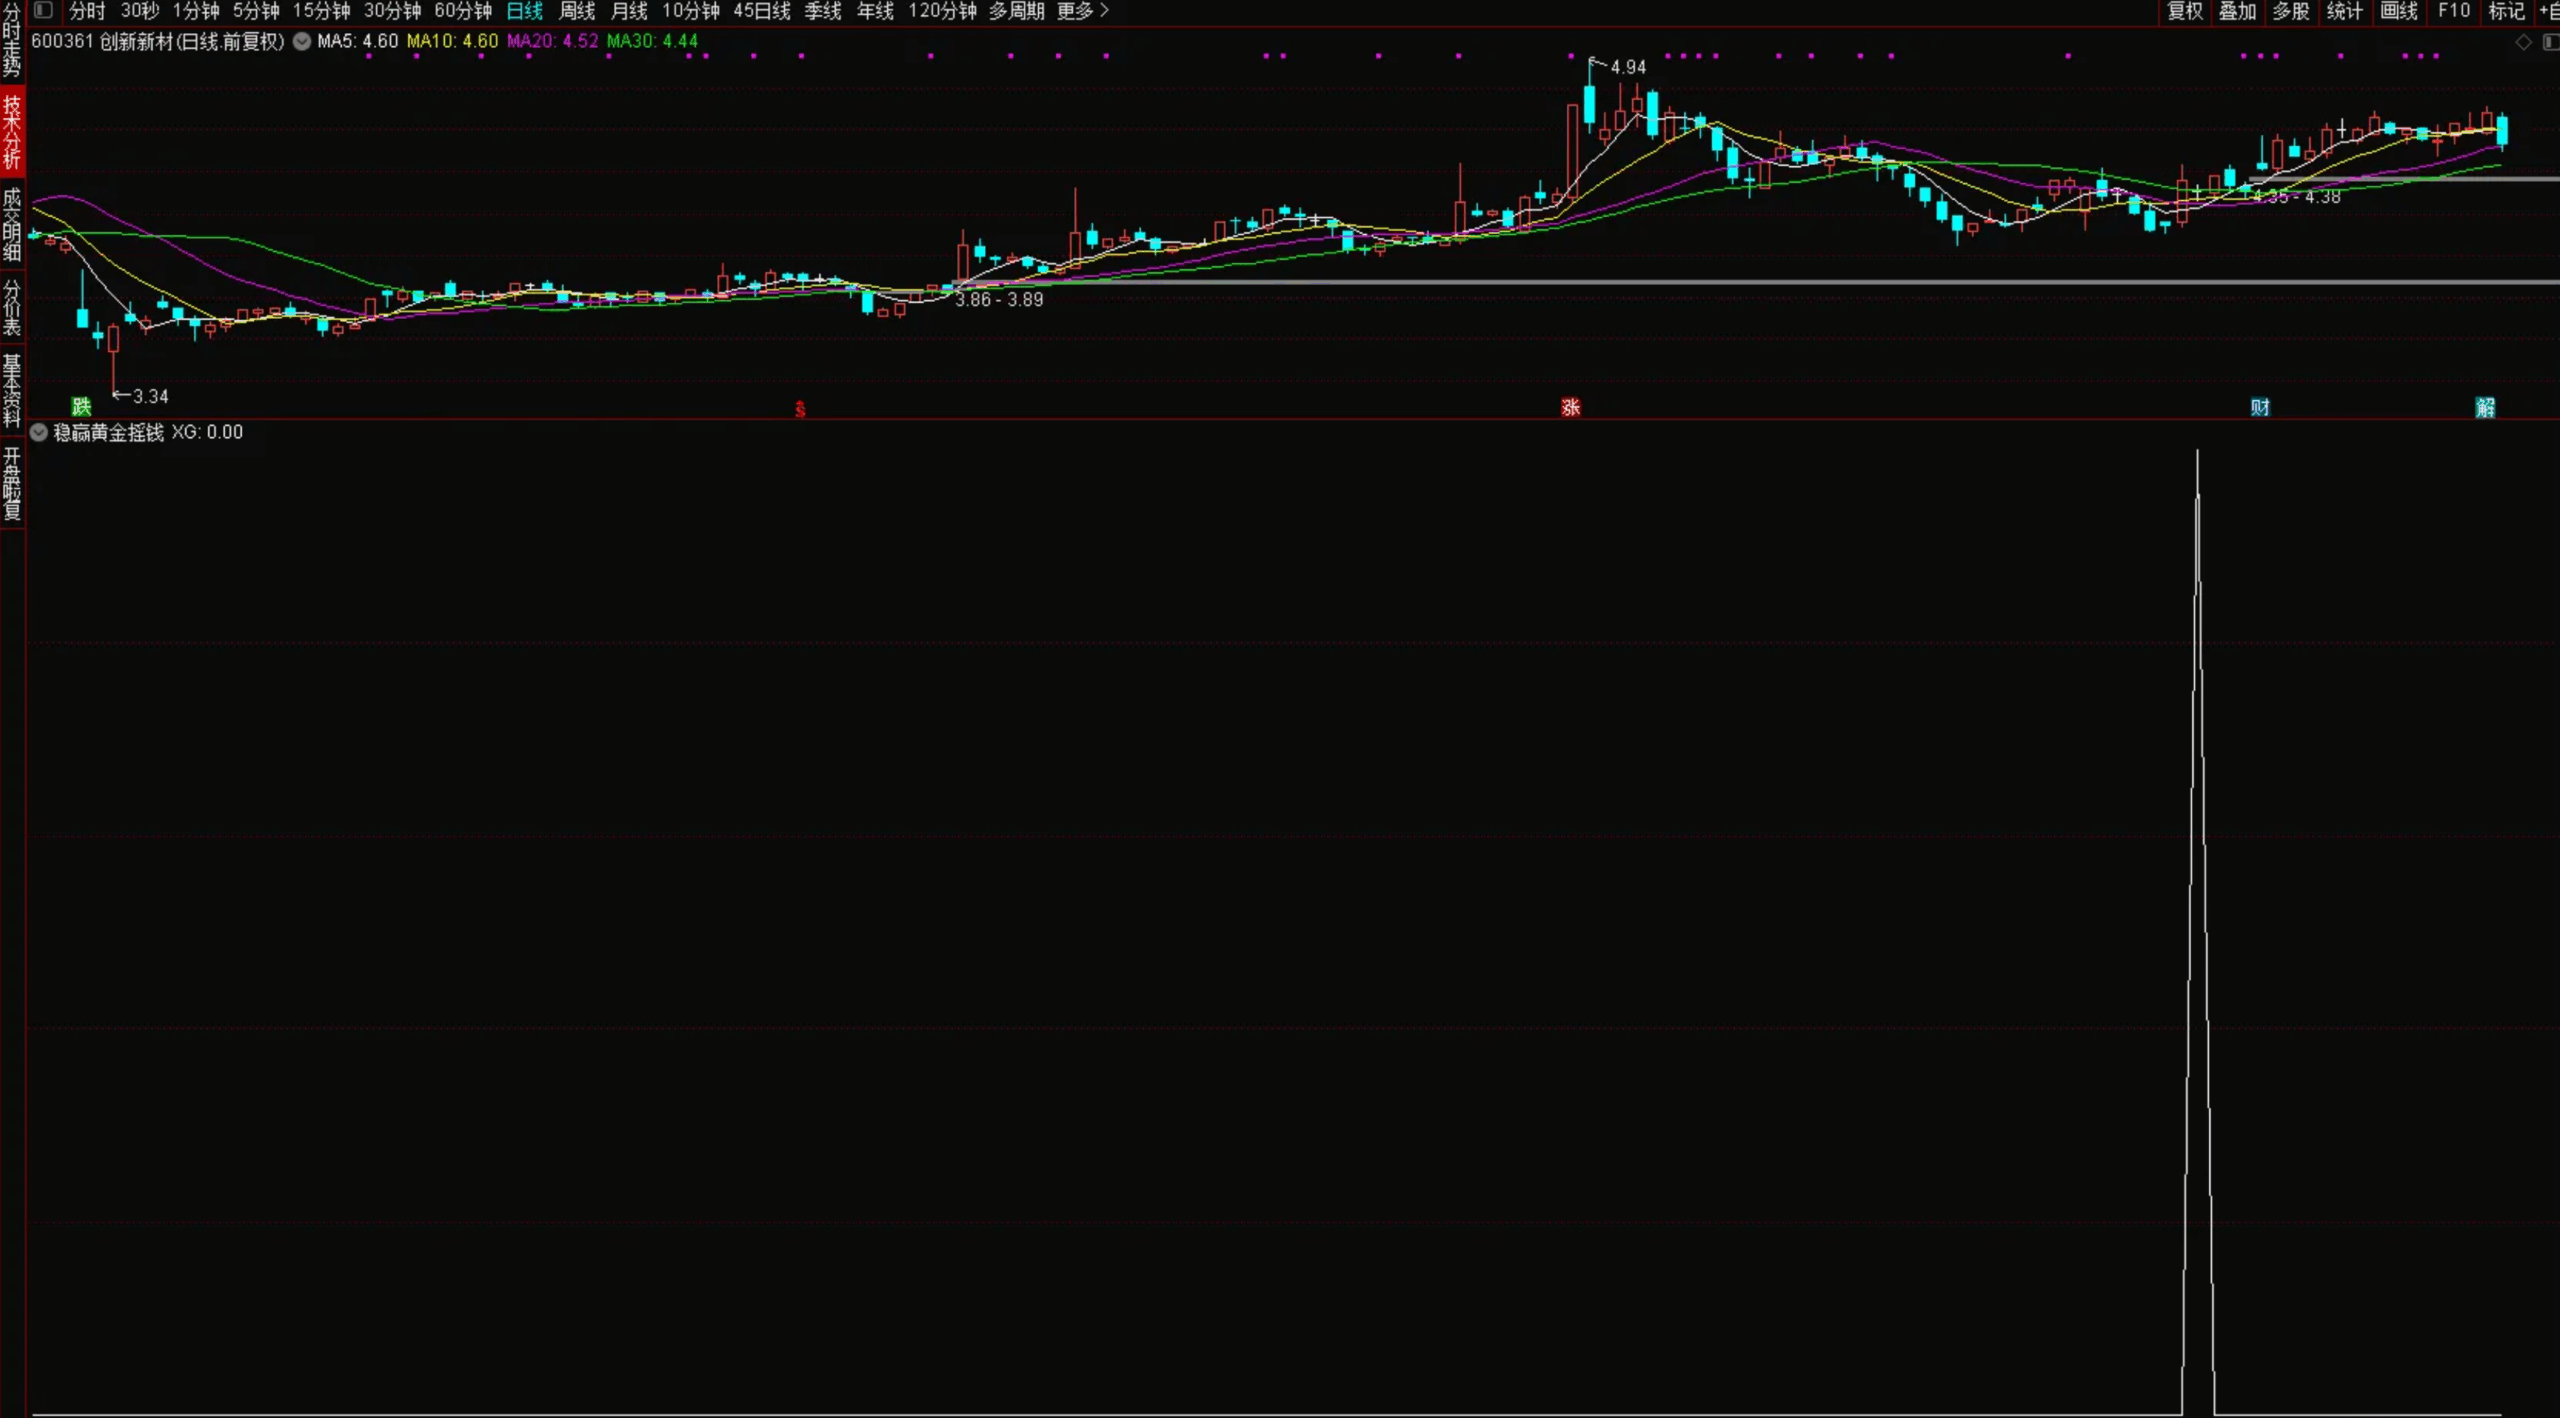Toggle the left panel layout icon
This screenshot has height=1418, width=2560.
pyautogui.click(x=43, y=10)
